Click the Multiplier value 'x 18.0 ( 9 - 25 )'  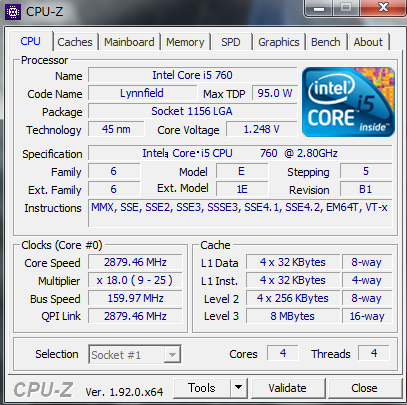[x=135, y=280]
